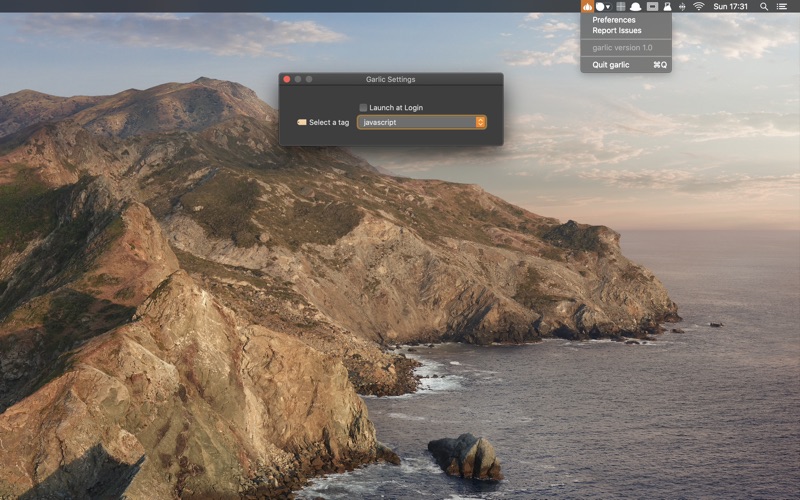800x500 pixels.
Task: Open the hat-shaped menu bar icon
Action: coord(635,6)
